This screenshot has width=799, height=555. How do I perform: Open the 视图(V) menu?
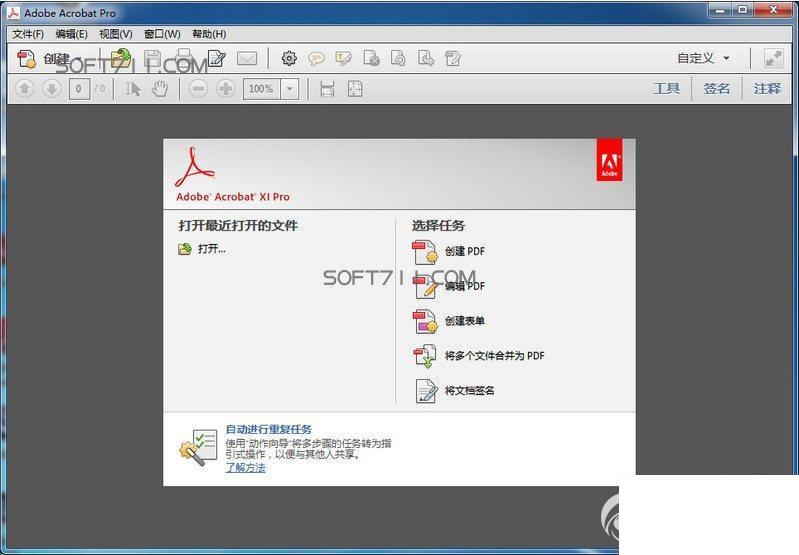pyautogui.click(x=116, y=34)
